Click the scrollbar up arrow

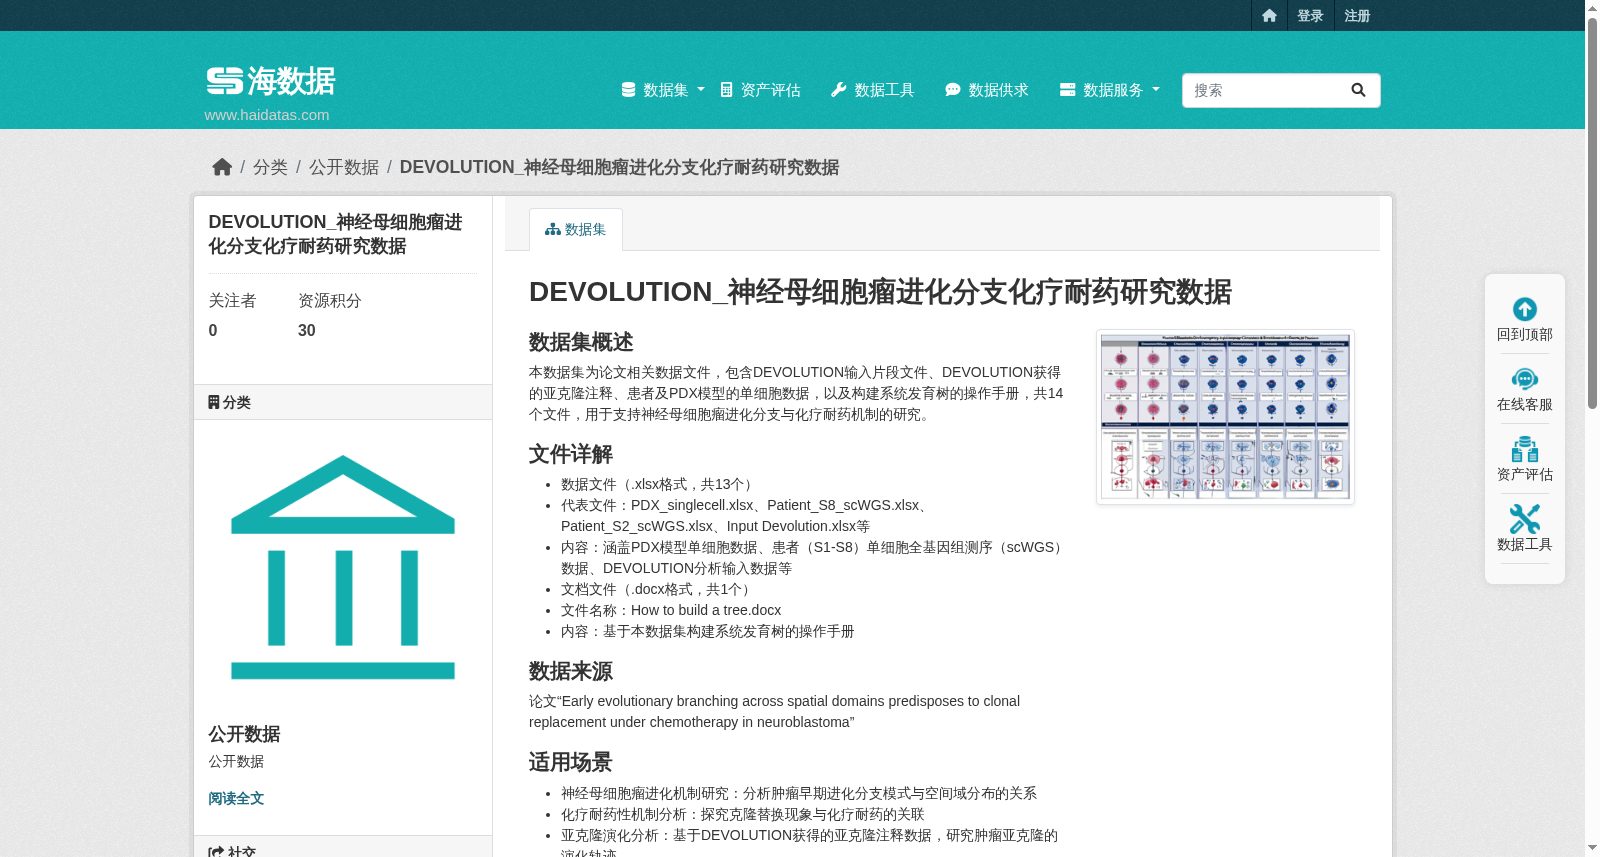[1592, 7]
